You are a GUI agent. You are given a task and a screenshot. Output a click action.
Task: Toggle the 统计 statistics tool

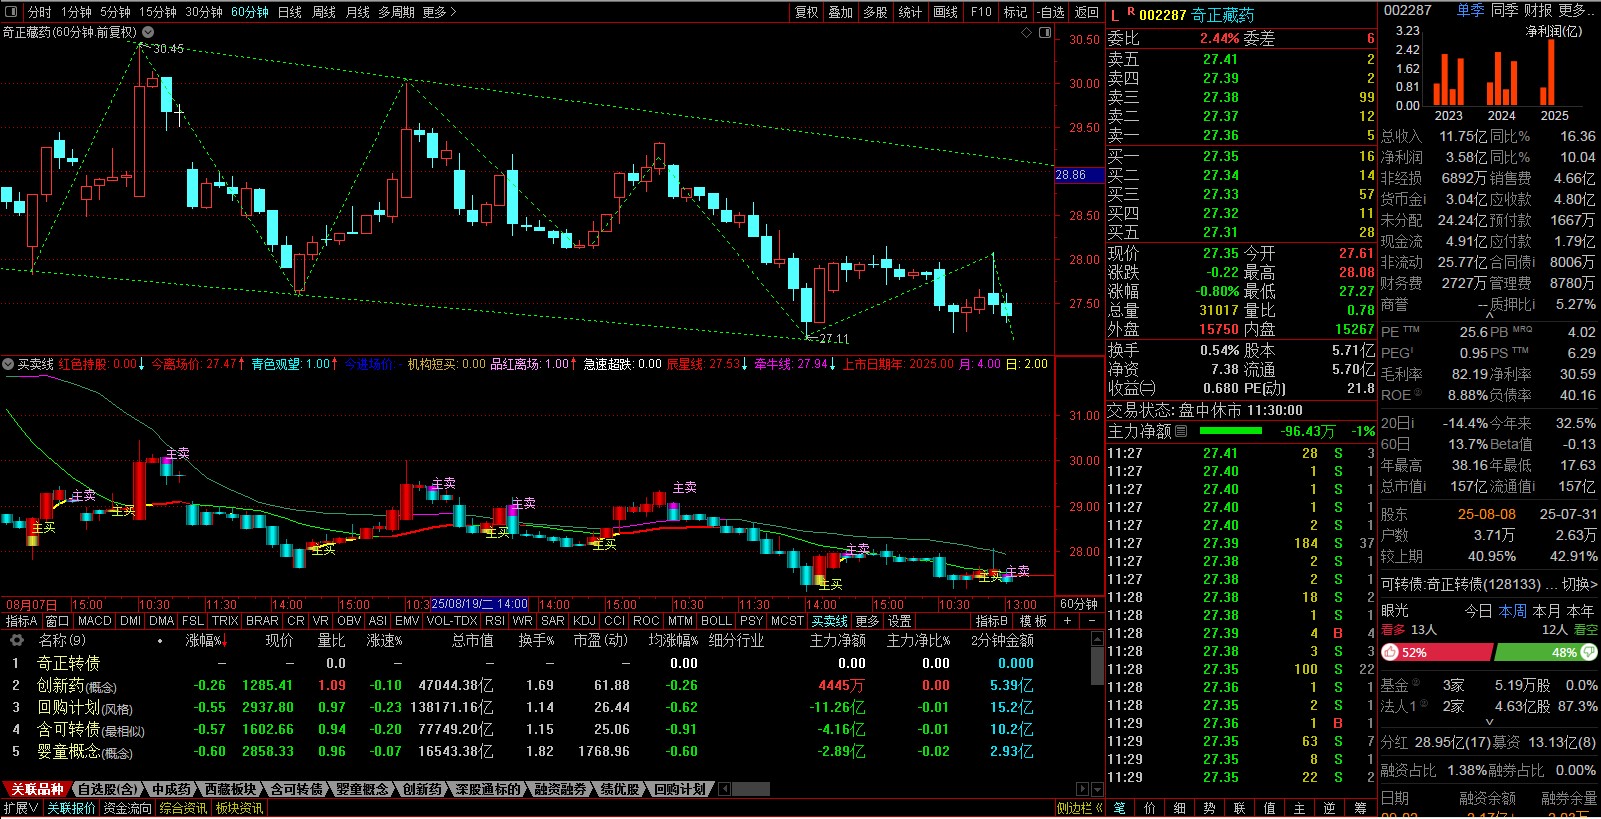[910, 12]
